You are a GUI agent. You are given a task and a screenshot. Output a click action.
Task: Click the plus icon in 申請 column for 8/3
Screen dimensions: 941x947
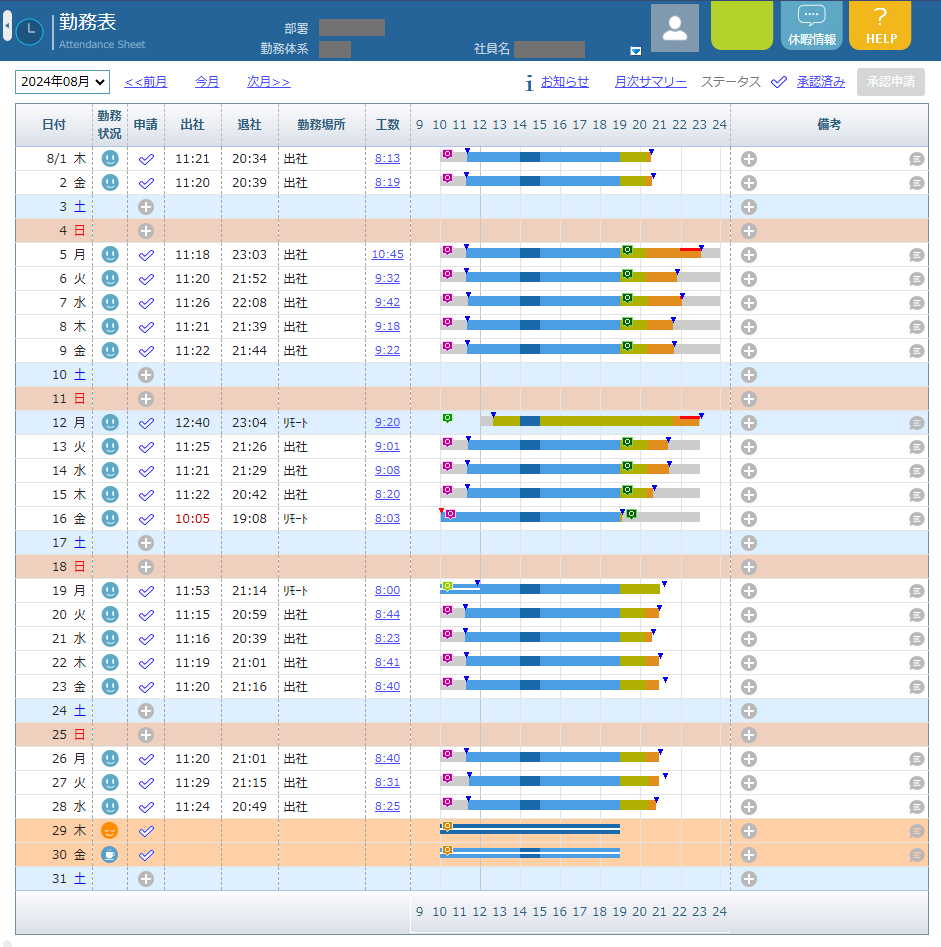pyautogui.click(x=146, y=207)
